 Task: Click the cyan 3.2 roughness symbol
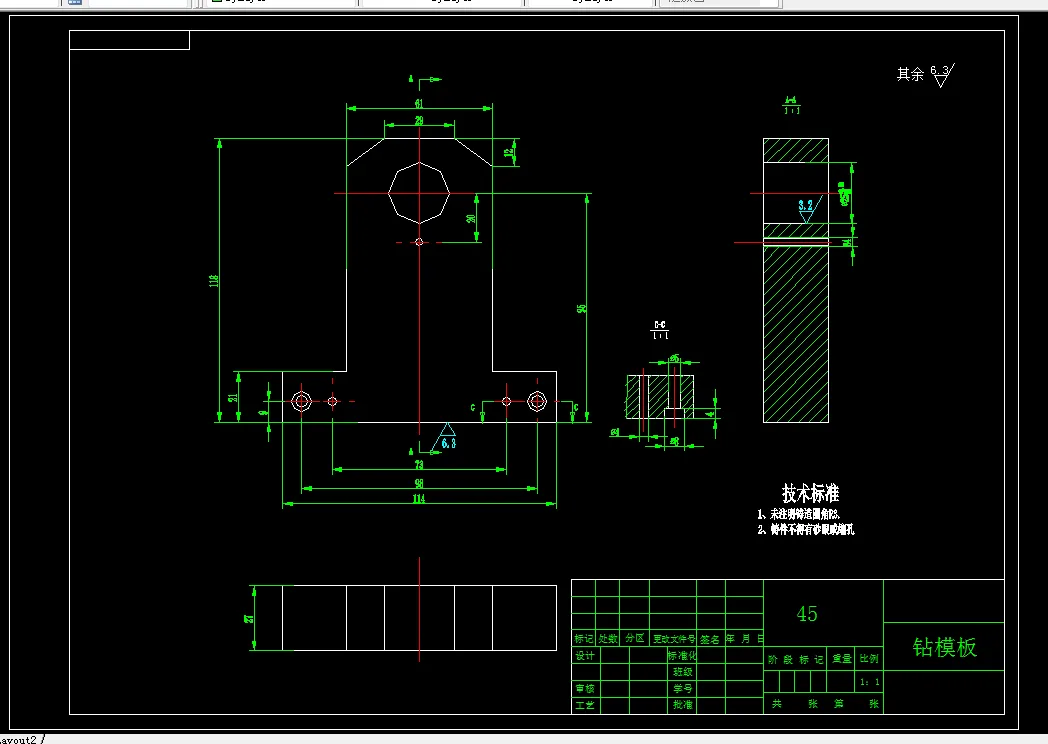click(x=809, y=209)
